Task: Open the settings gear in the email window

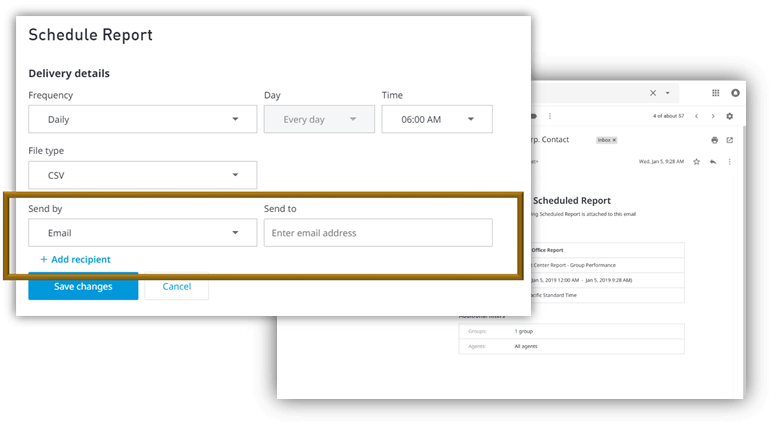Action: 729,116
